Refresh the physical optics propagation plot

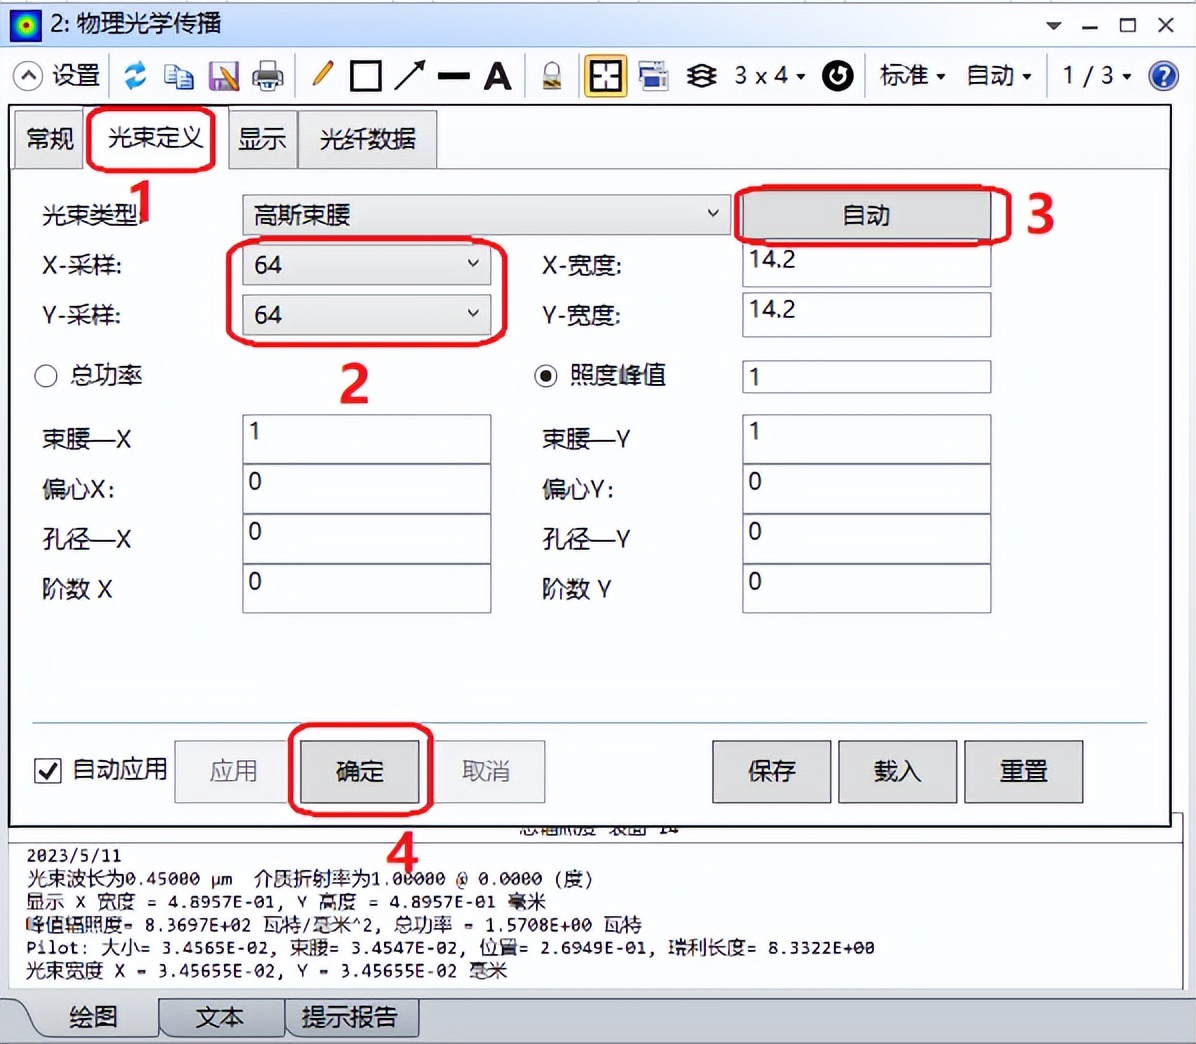coord(134,75)
